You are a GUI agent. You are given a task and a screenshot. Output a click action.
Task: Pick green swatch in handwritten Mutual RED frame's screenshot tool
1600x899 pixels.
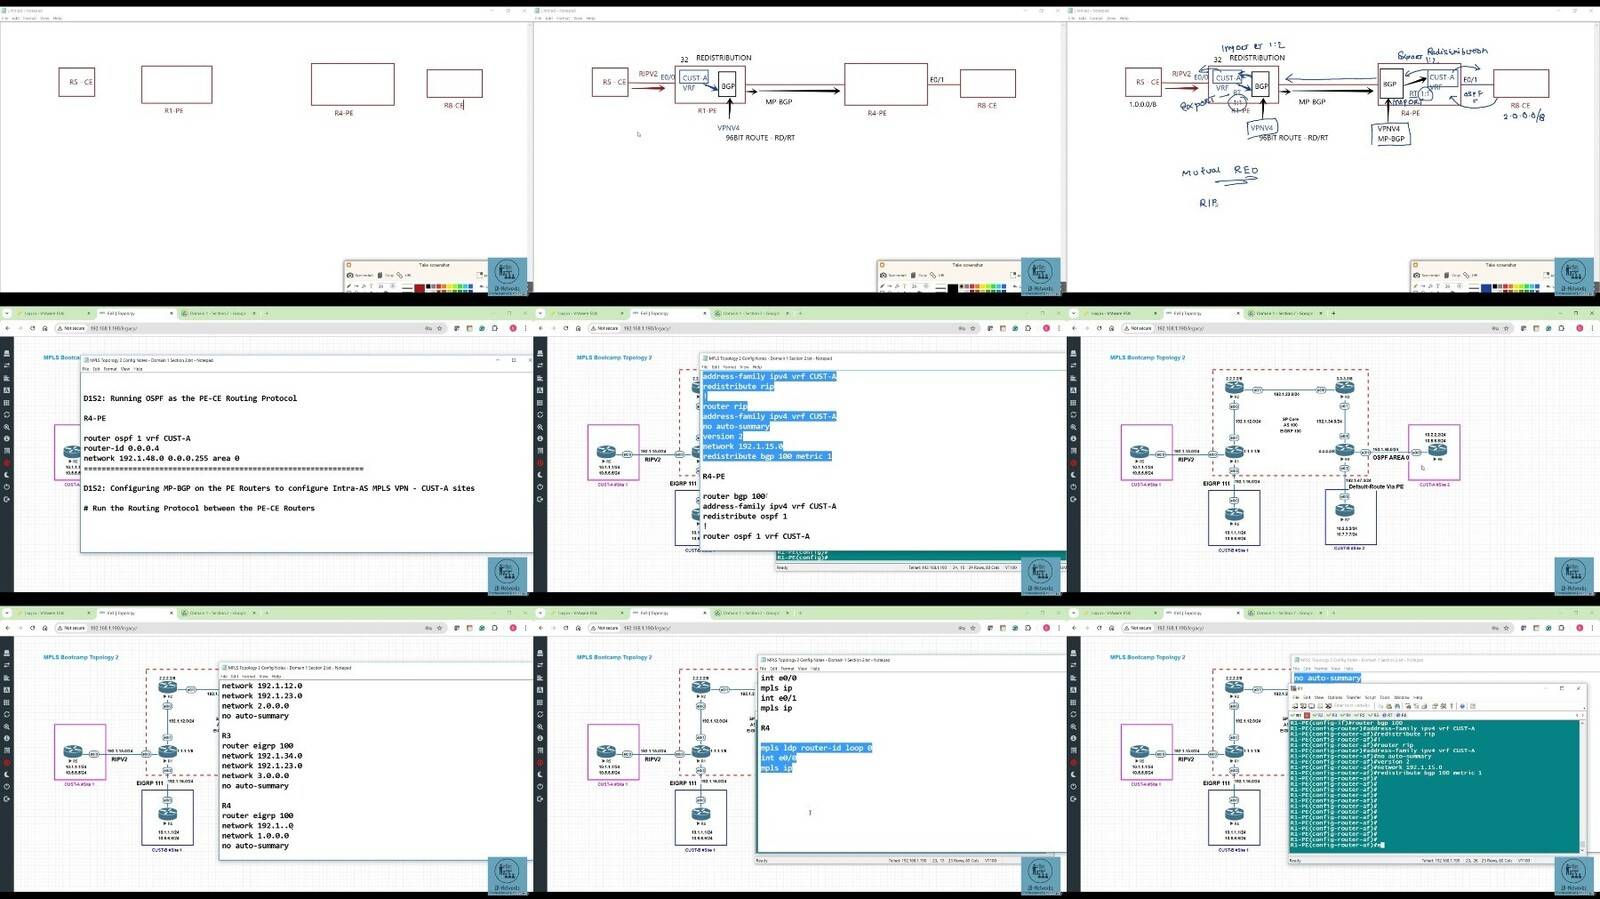click(1527, 286)
